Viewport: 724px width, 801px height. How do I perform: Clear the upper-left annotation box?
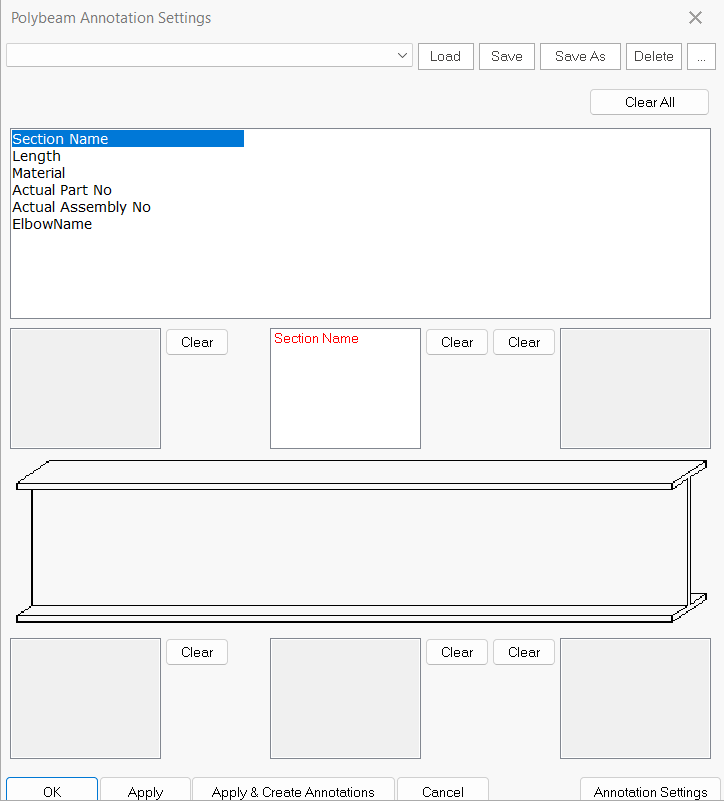(x=197, y=342)
